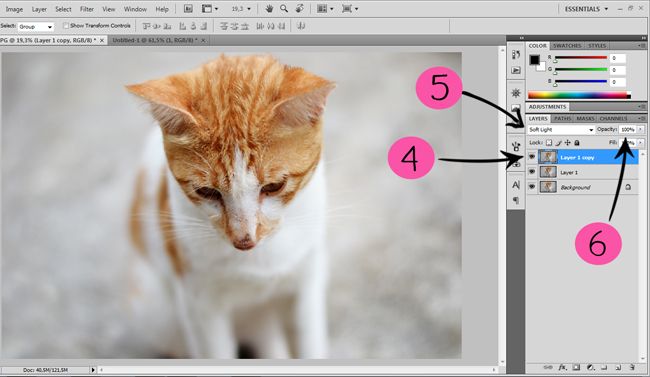Select the Hand tool in top bar
The height and width of the screenshot is (377, 650).
(269, 9)
